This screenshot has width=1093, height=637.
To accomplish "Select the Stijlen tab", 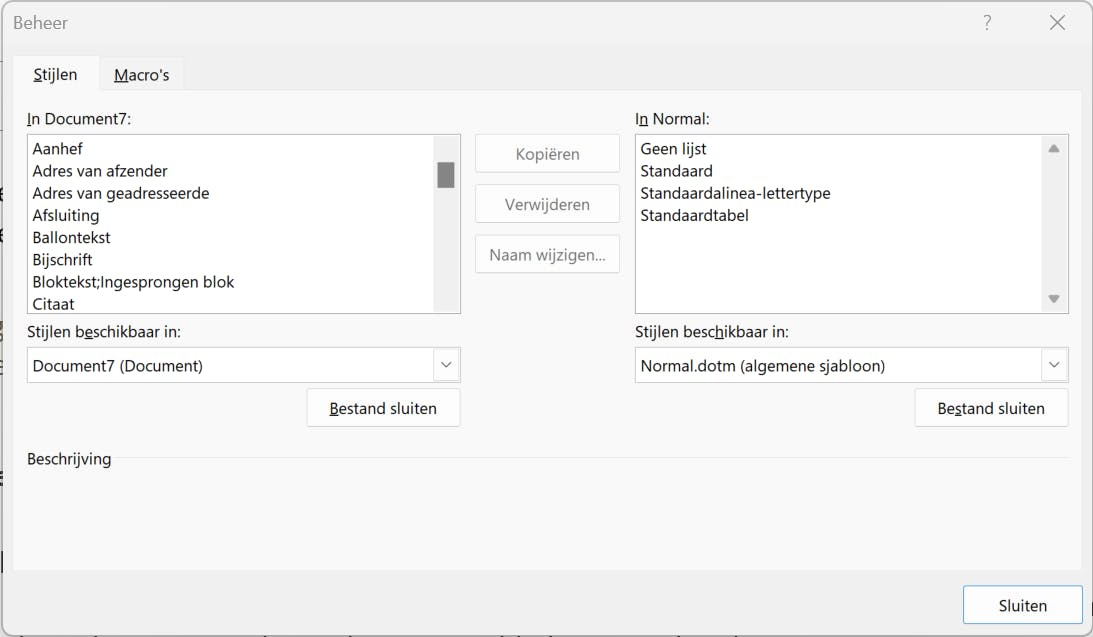I will pyautogui.click(x=55, y=75).
